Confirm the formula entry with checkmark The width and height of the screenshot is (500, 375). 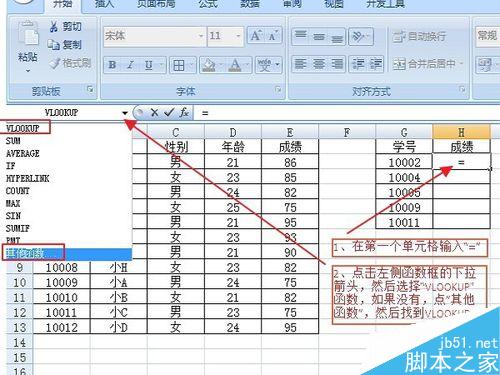pyautogui.click(x=169, y=113)
